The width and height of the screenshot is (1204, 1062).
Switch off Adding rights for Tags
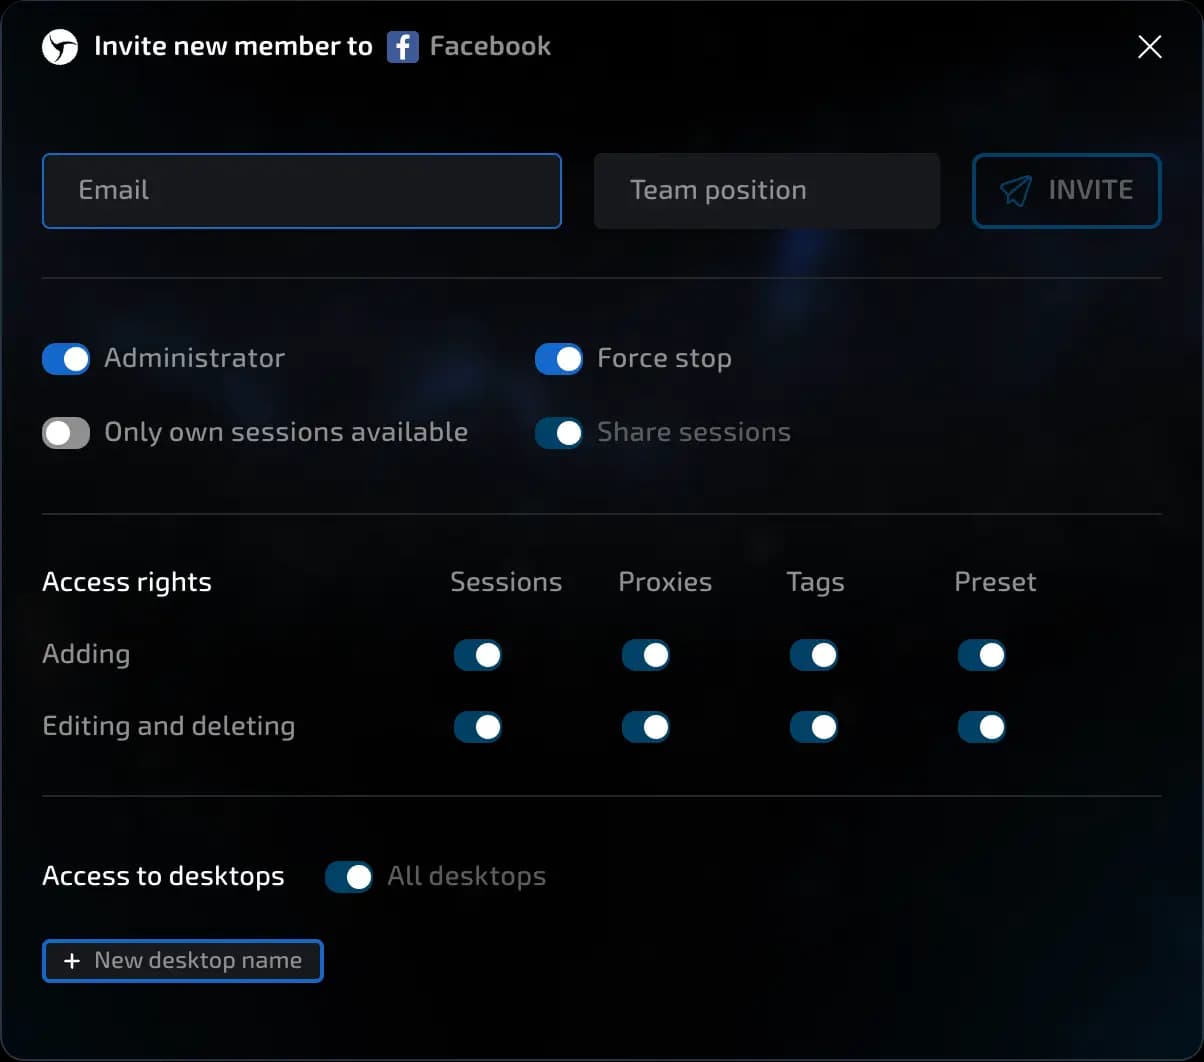pyautogui.click(x=814, y=655)
